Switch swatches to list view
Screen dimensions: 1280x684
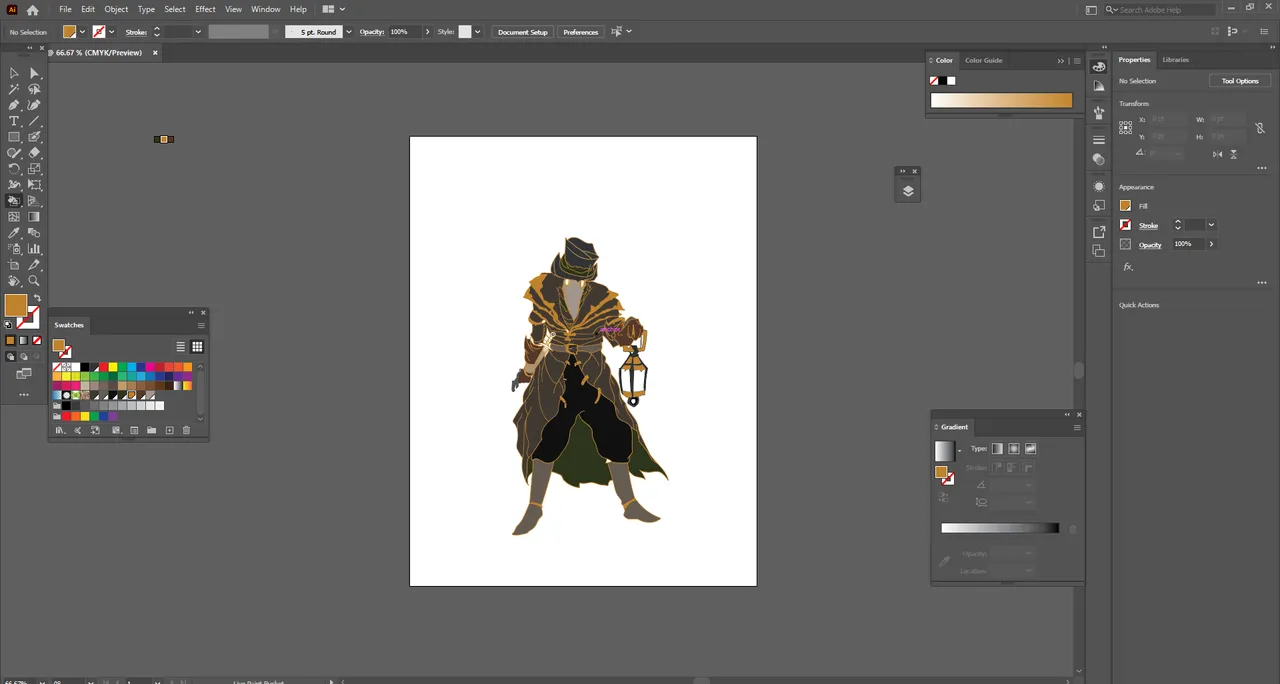[181, 347]
